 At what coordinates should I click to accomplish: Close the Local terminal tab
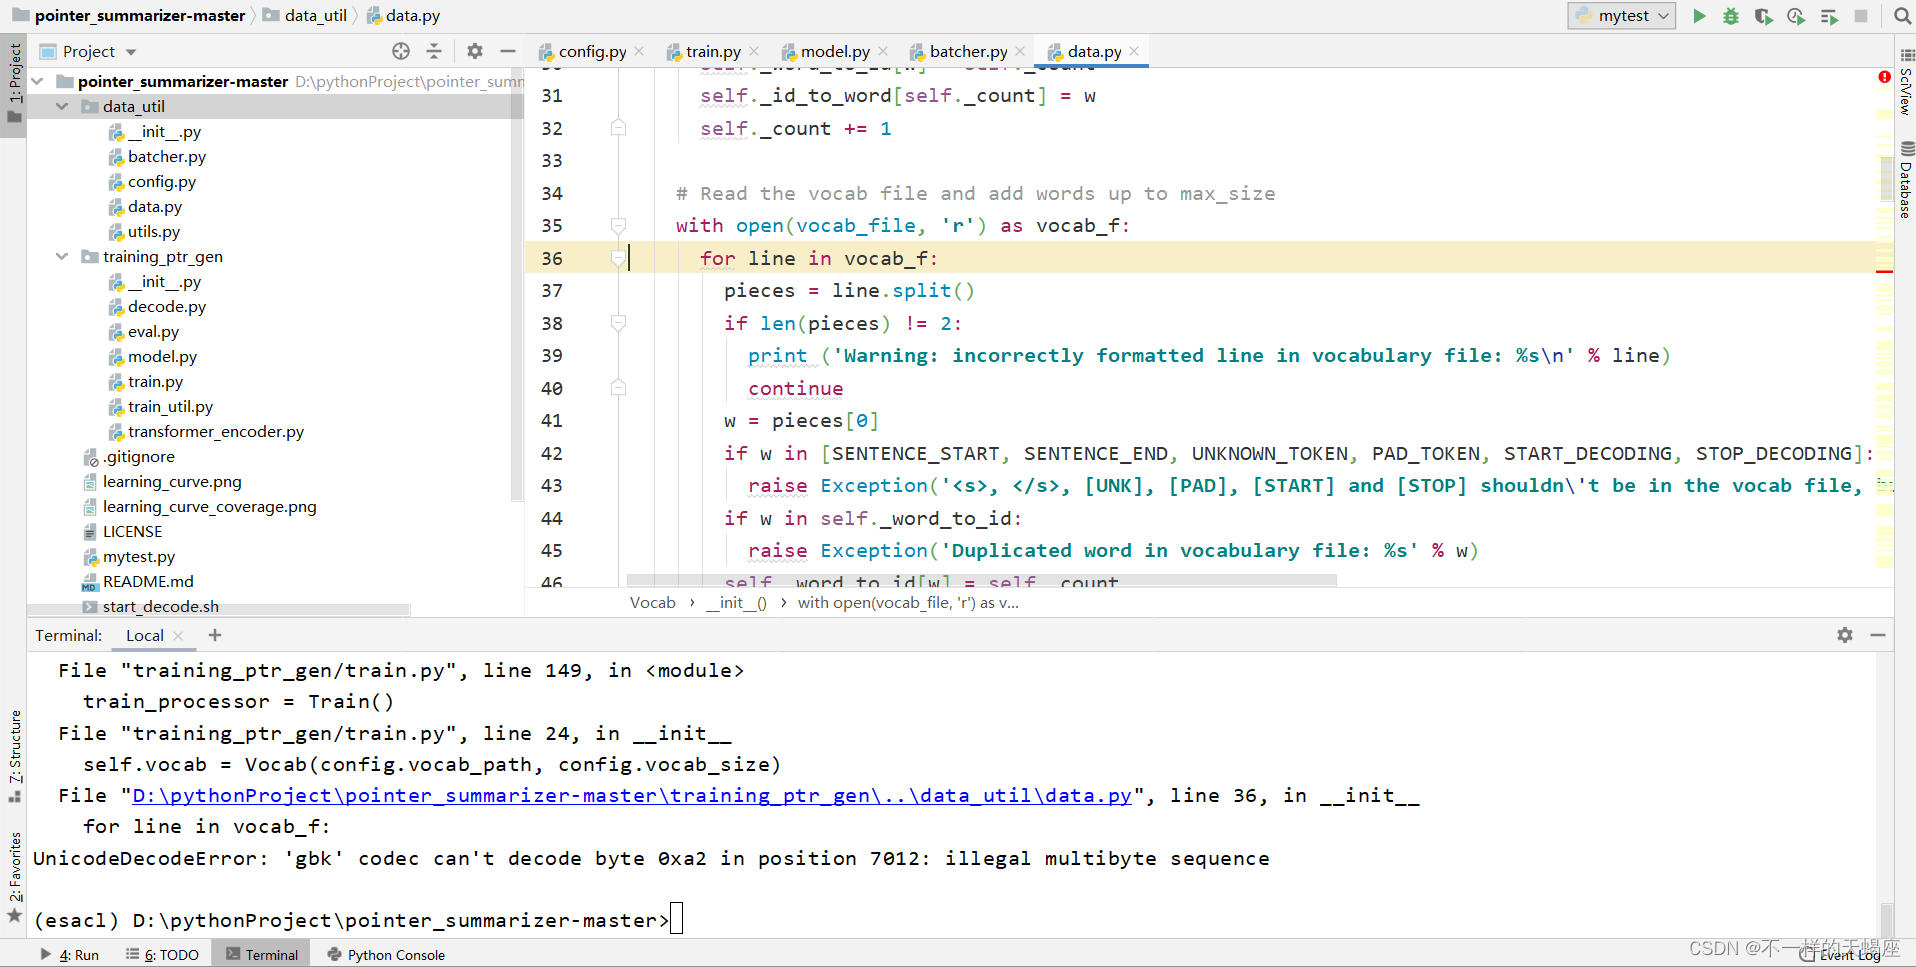coord(178,635)
